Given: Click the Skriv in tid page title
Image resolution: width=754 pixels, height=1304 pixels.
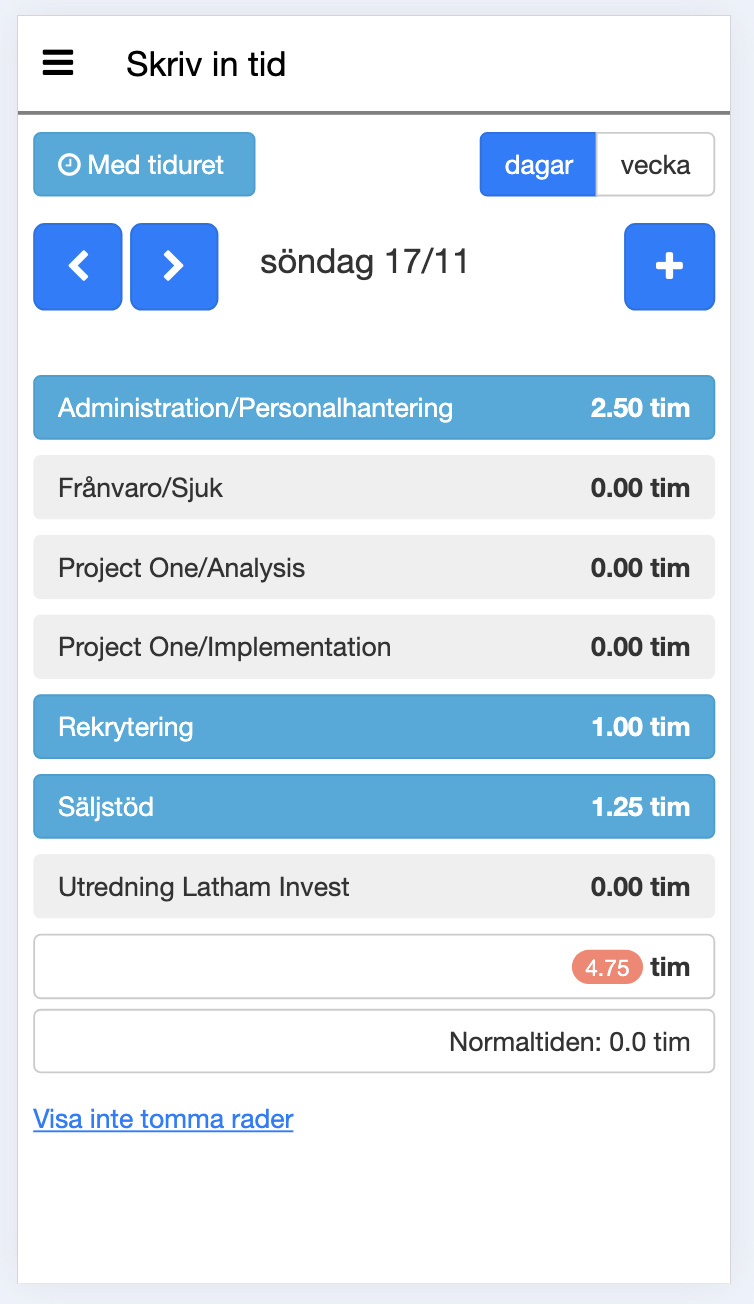Looking at the screenshot, I should [206, 64].
